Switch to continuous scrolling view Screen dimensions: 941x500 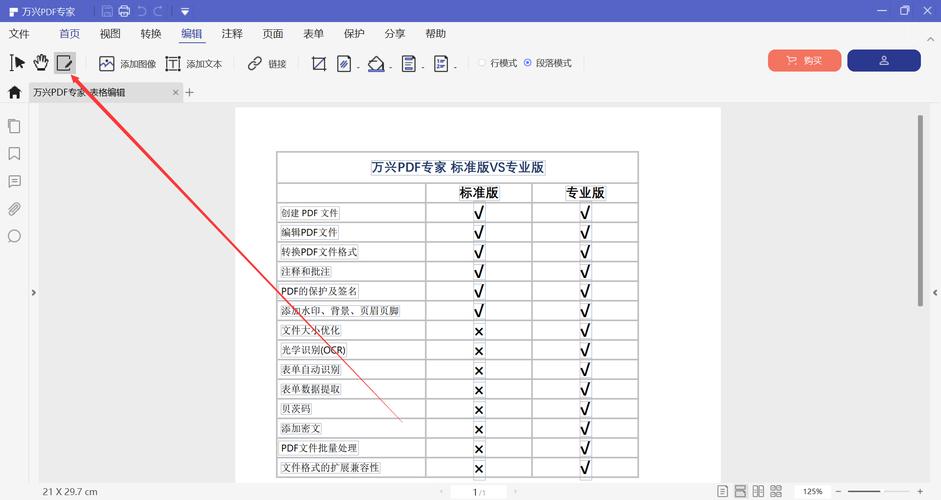741,491
